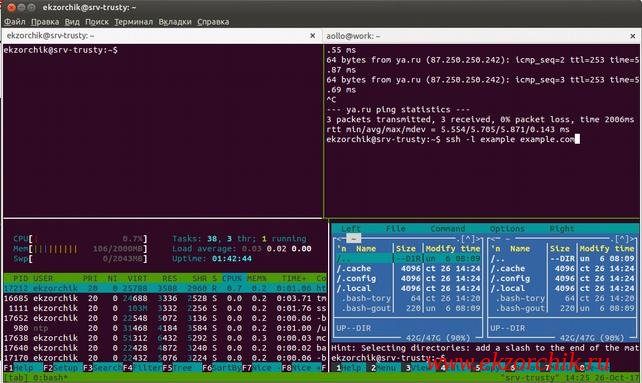Select /.config in left mc panel
The width and height of the screenshot is (642, 383).
coord(407,279)
